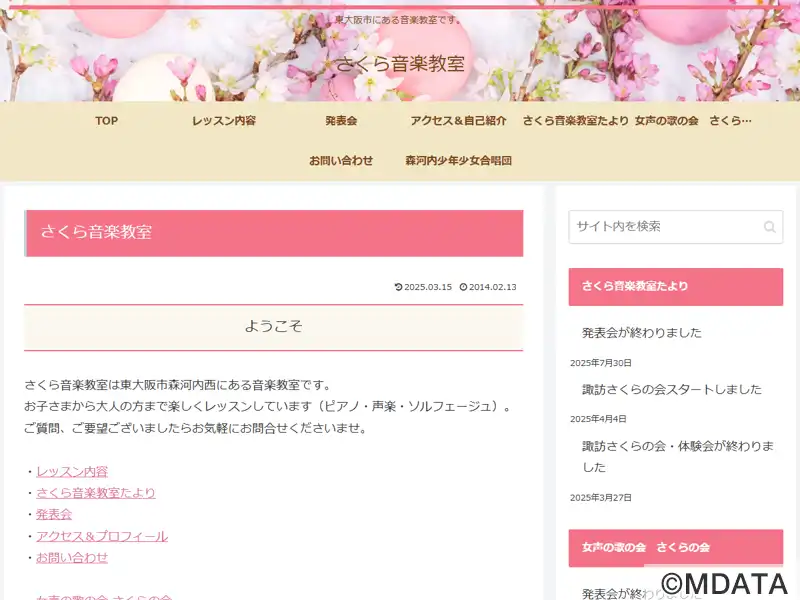Screen dimensions: 800x600
Task: Visit 森河内少年少女合唱団 menu item
Action: tap(458, 161)
